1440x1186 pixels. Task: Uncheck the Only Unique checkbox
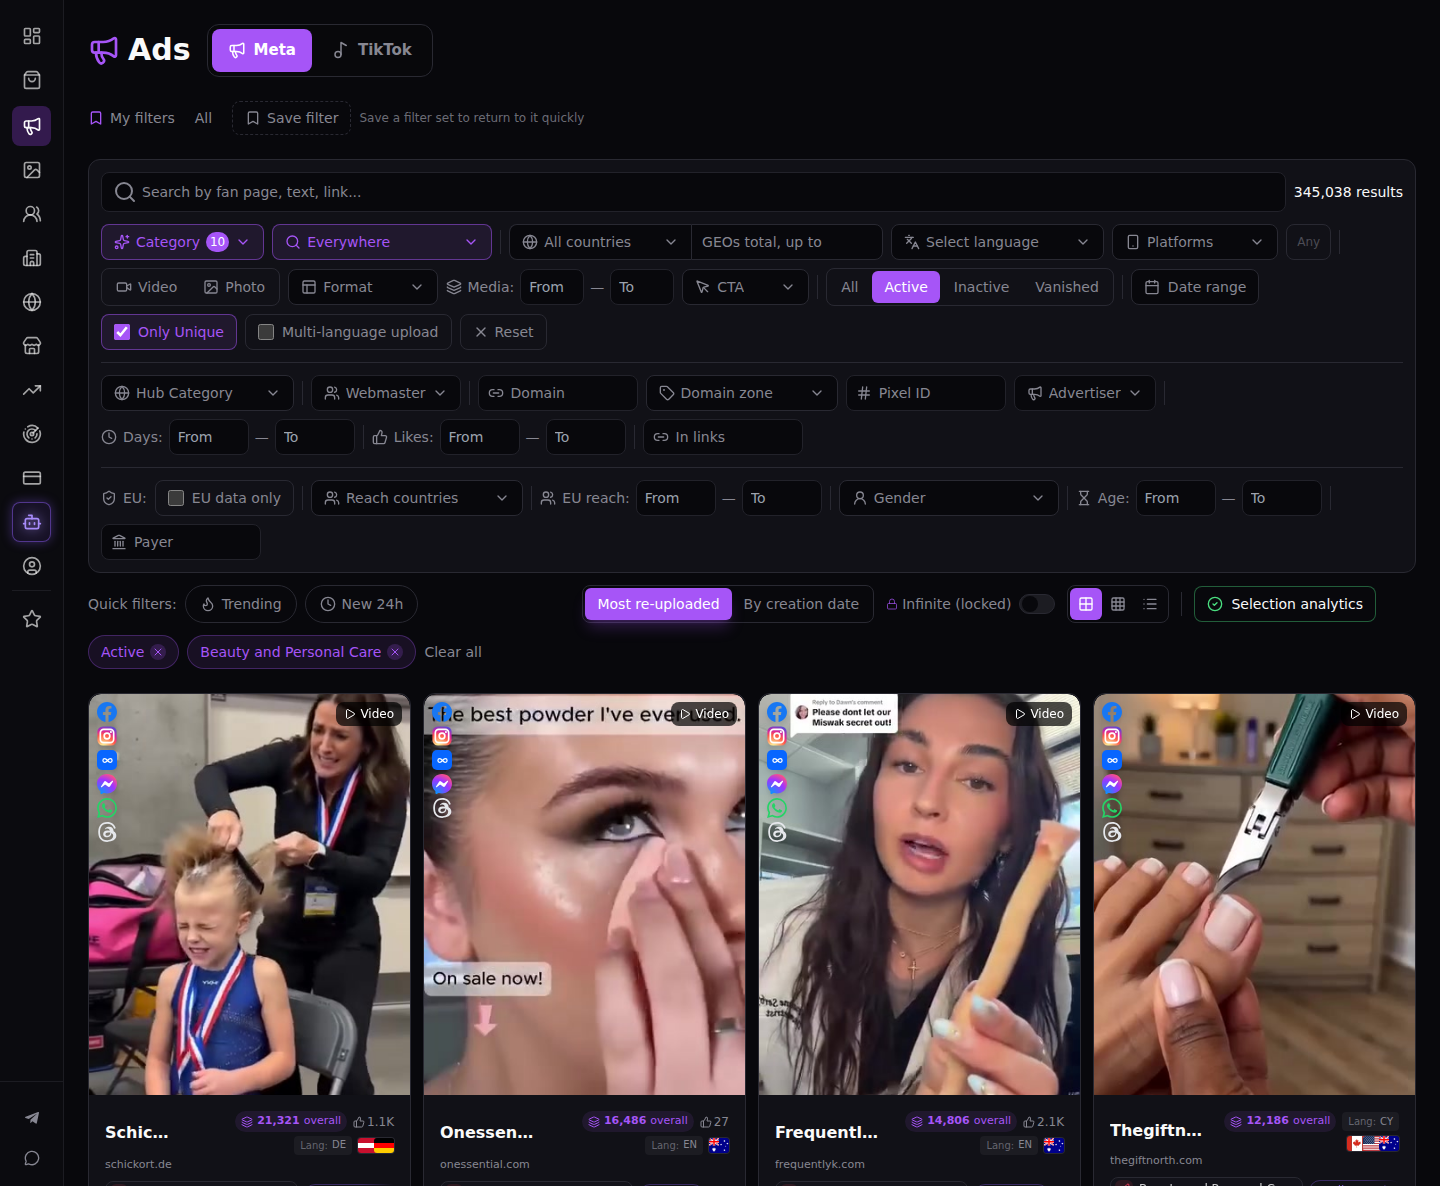pos(122,332)
